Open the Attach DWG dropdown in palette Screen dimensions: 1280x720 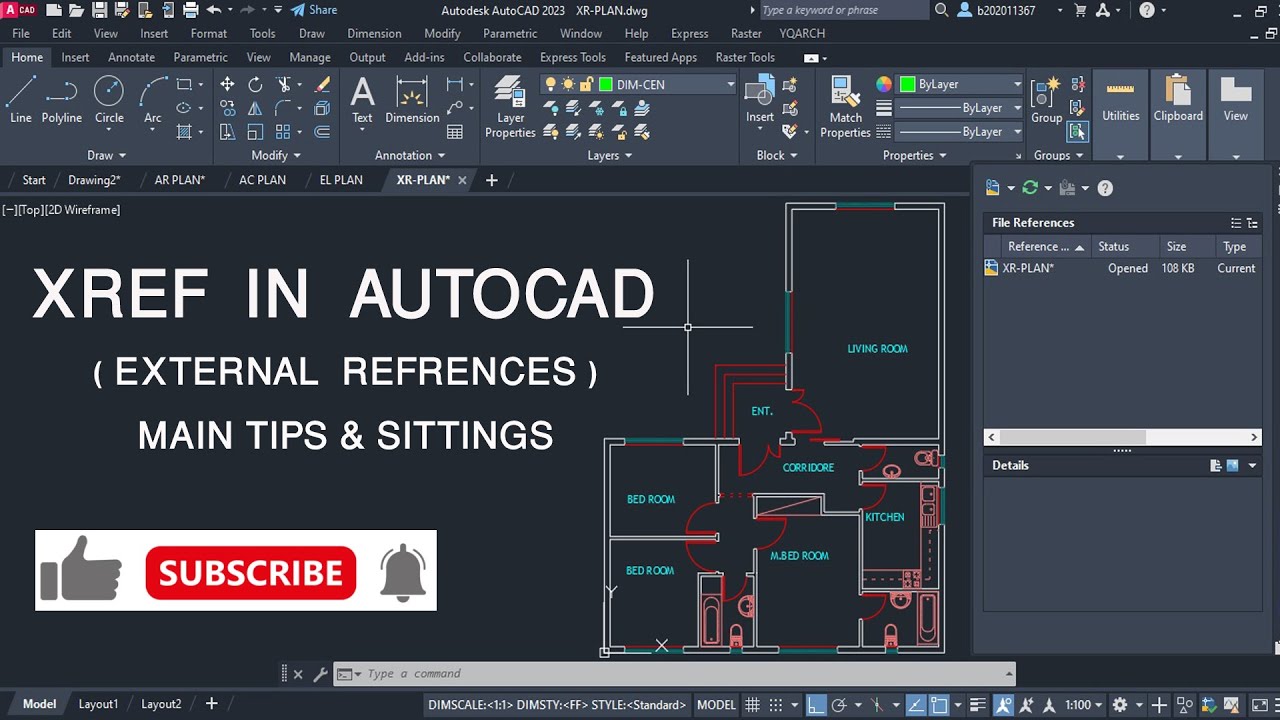click(1011, 188)
